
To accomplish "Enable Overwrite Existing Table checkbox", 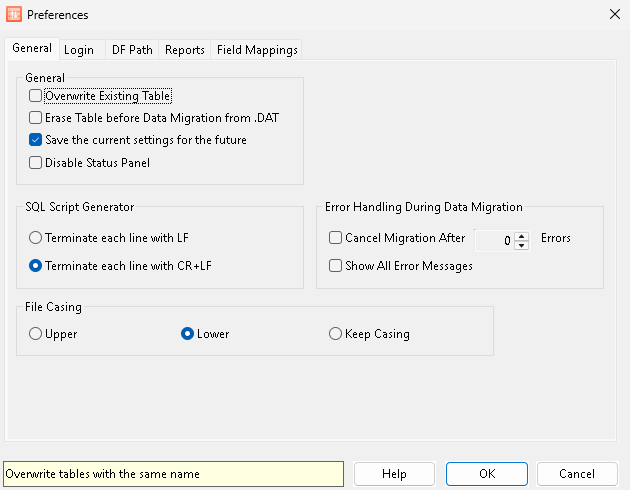I will coord(36,96).
